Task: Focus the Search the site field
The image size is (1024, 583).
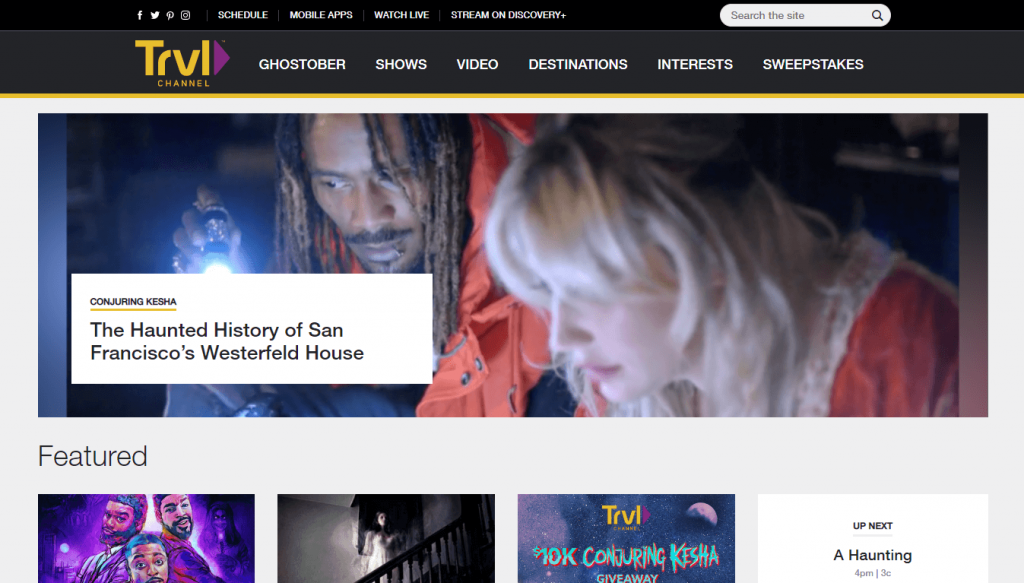Action: [805, 15]
